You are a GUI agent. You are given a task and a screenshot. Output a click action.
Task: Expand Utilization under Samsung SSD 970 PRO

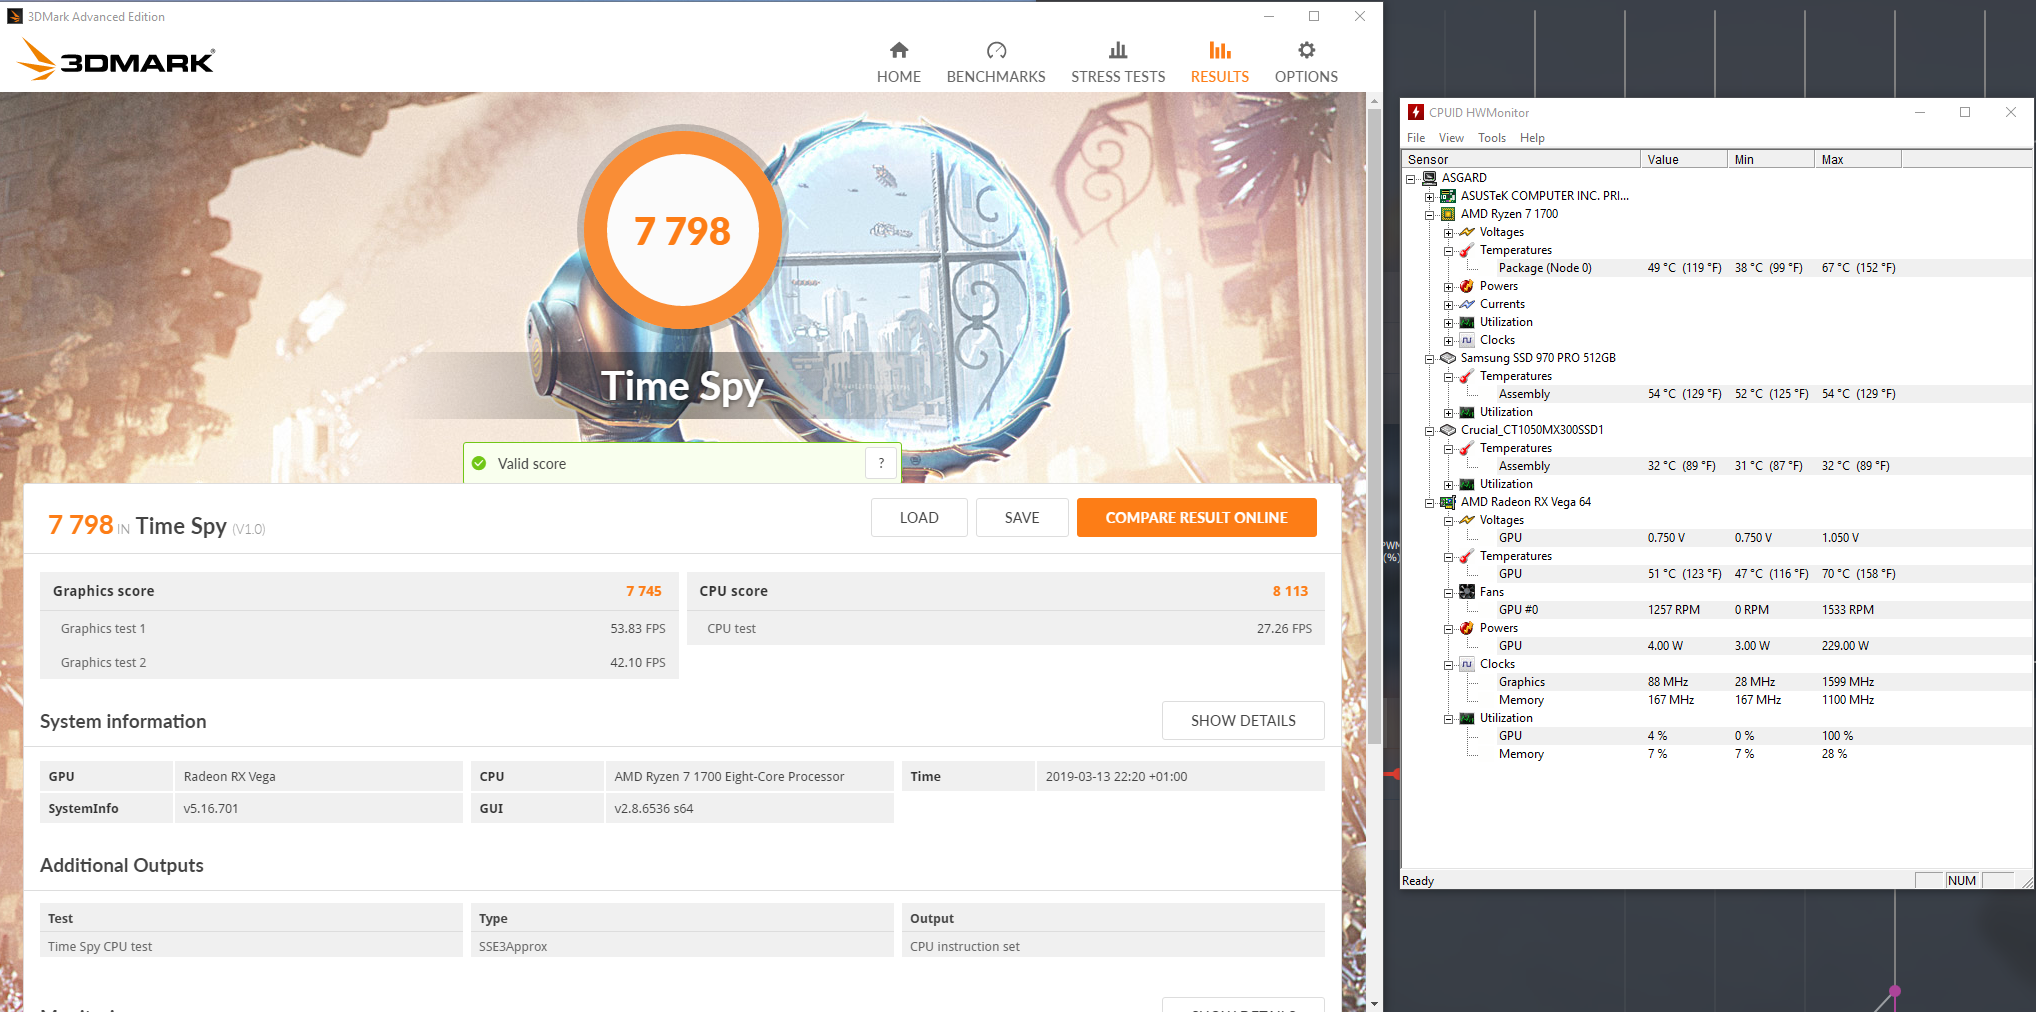pyautogui.click(x=1448, y=413)
